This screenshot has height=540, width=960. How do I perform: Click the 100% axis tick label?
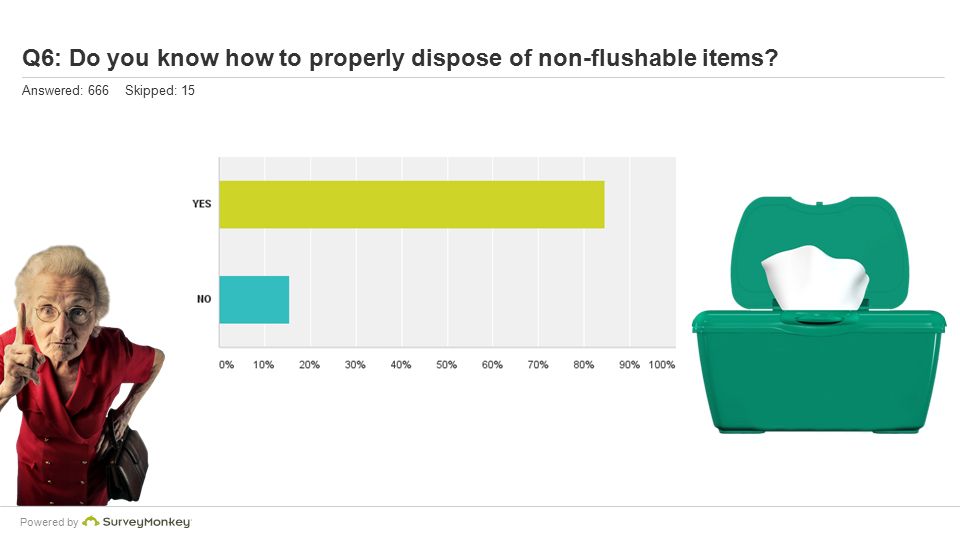click(662, 365)
